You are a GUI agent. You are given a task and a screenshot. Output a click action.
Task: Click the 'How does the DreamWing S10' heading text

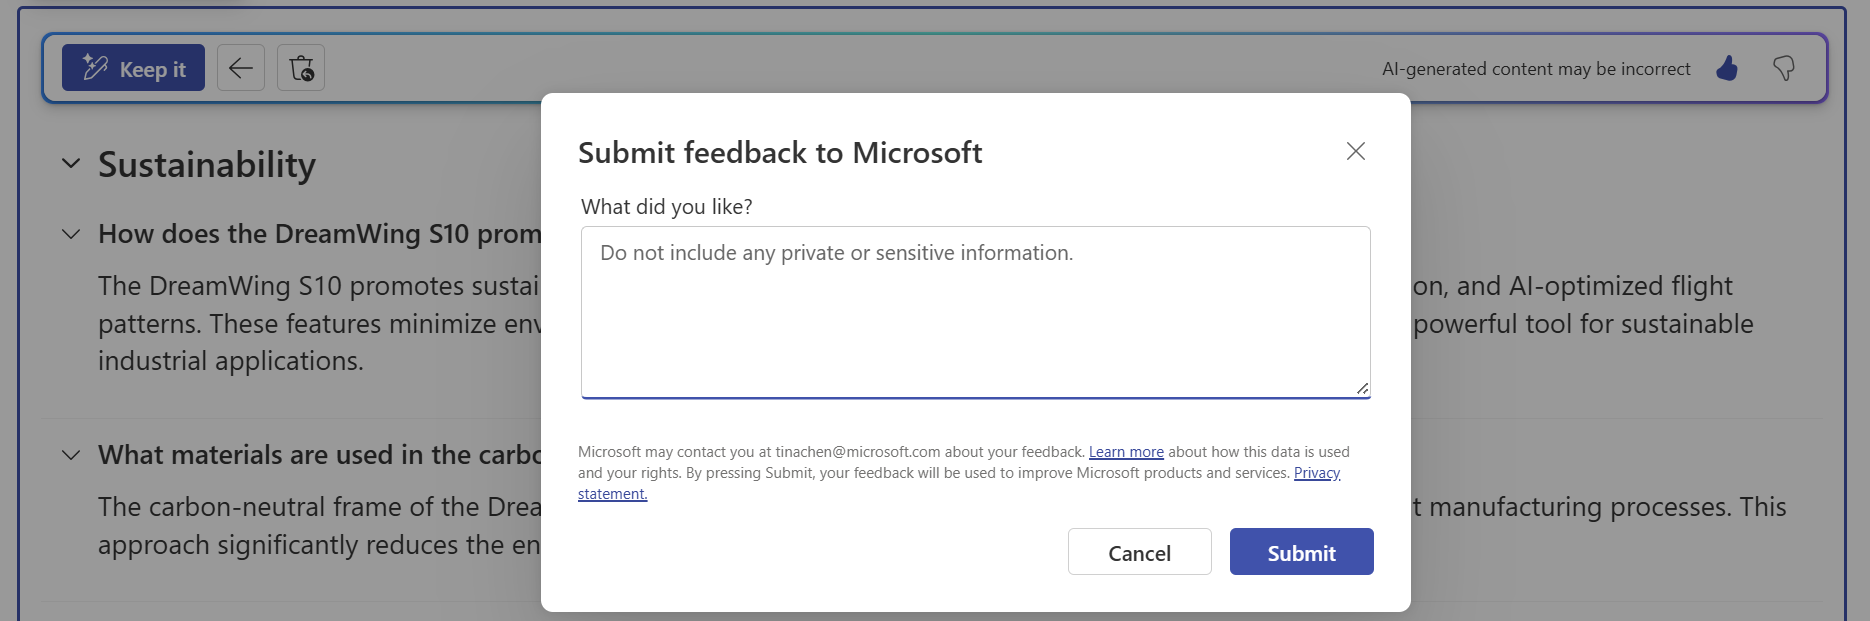[320, 234]
